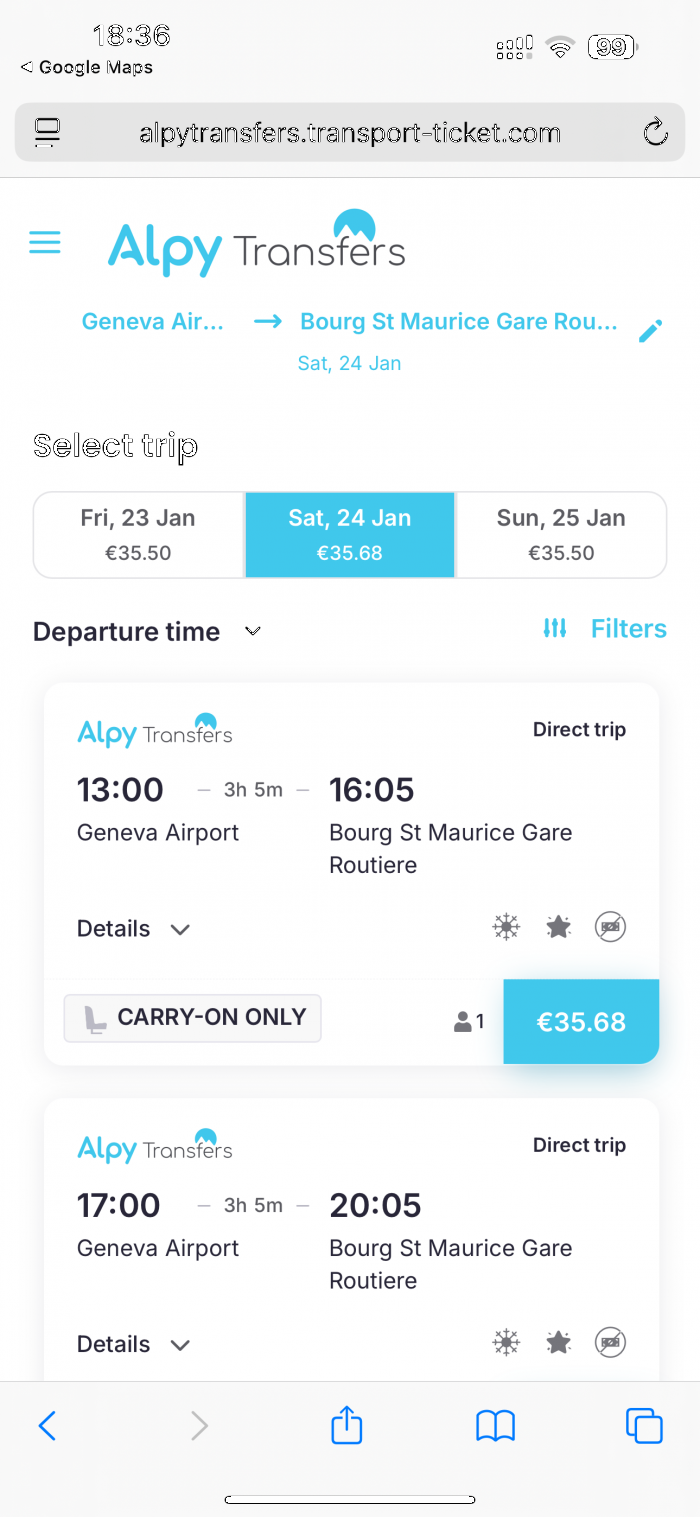
Task: Go back to the previous Safari page
Action: (x=47, y=1425)
